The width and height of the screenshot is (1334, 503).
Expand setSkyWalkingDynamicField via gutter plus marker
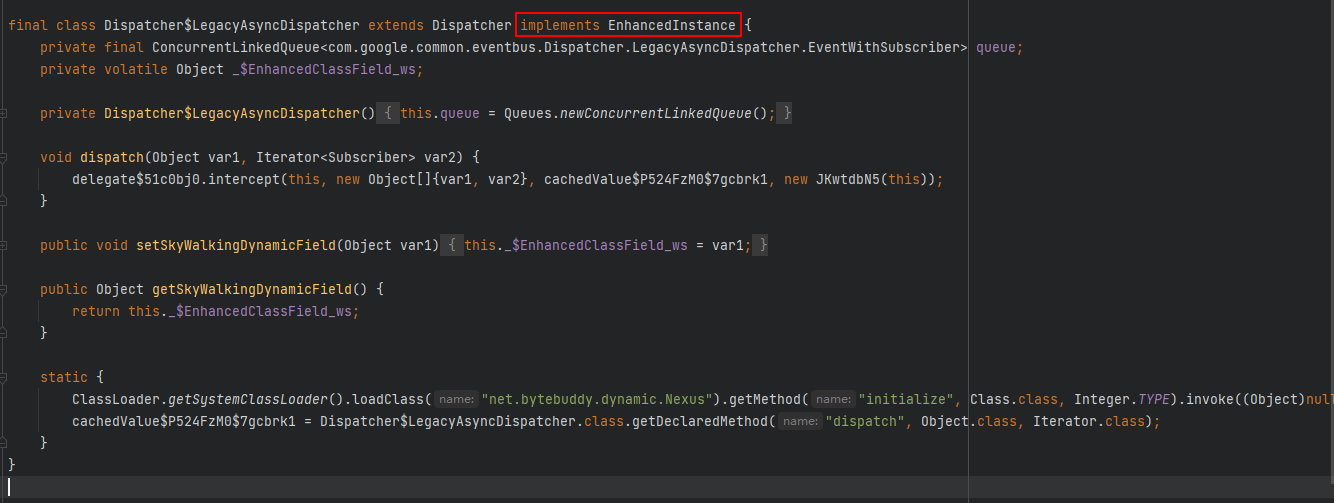4,245
